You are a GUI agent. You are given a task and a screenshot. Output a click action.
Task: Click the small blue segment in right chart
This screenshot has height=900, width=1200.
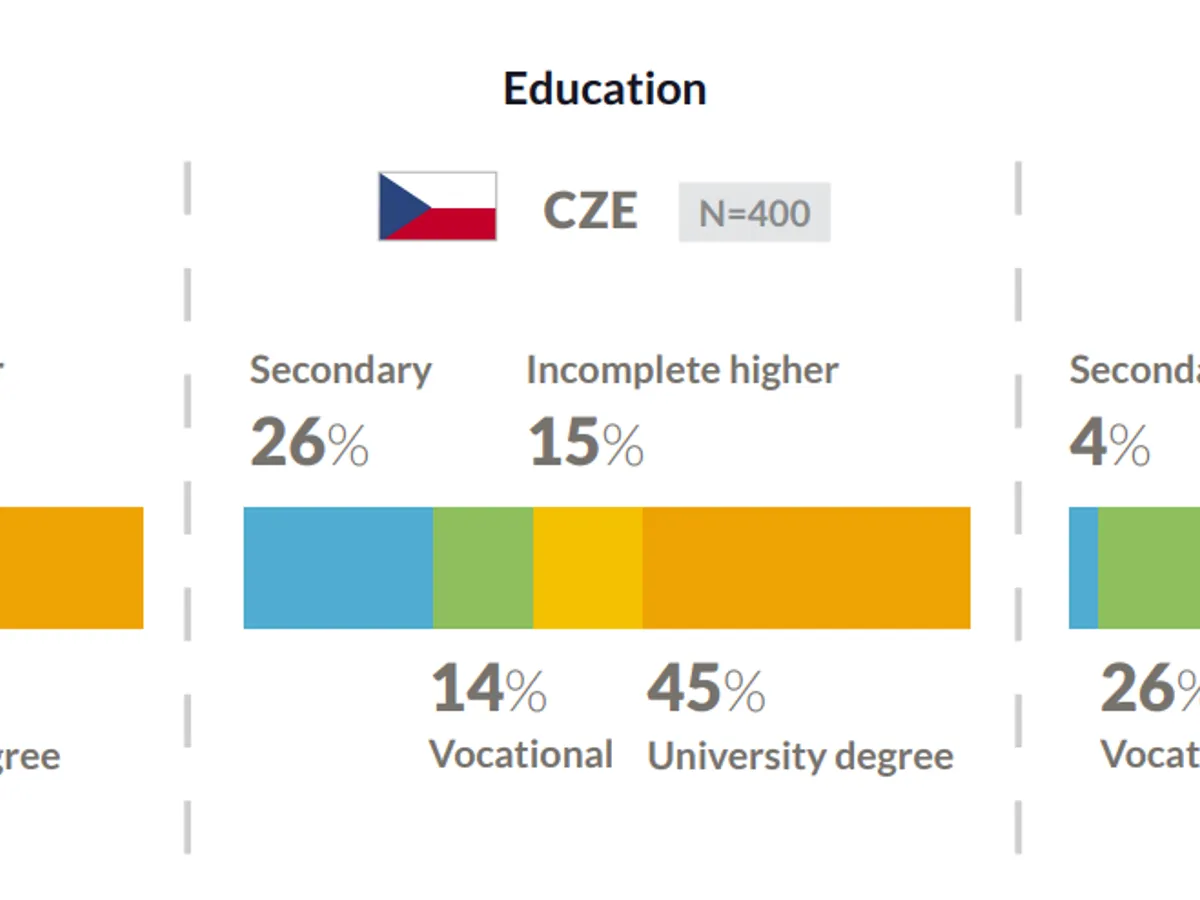click(x=1083, y=568)
